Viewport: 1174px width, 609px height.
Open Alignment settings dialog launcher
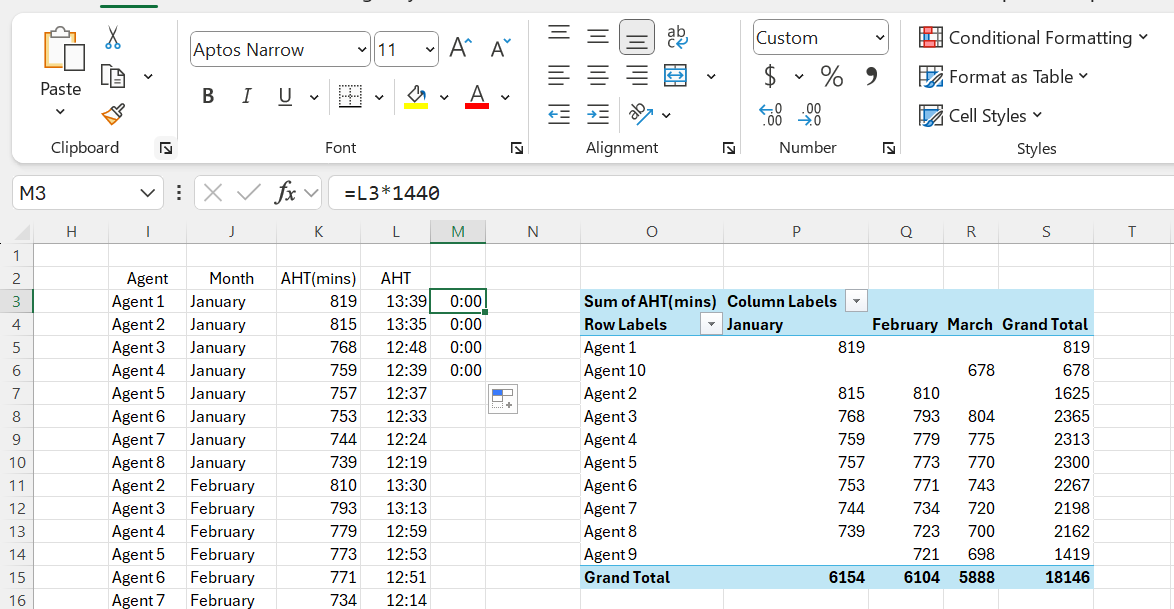click(x=729, y=148)
